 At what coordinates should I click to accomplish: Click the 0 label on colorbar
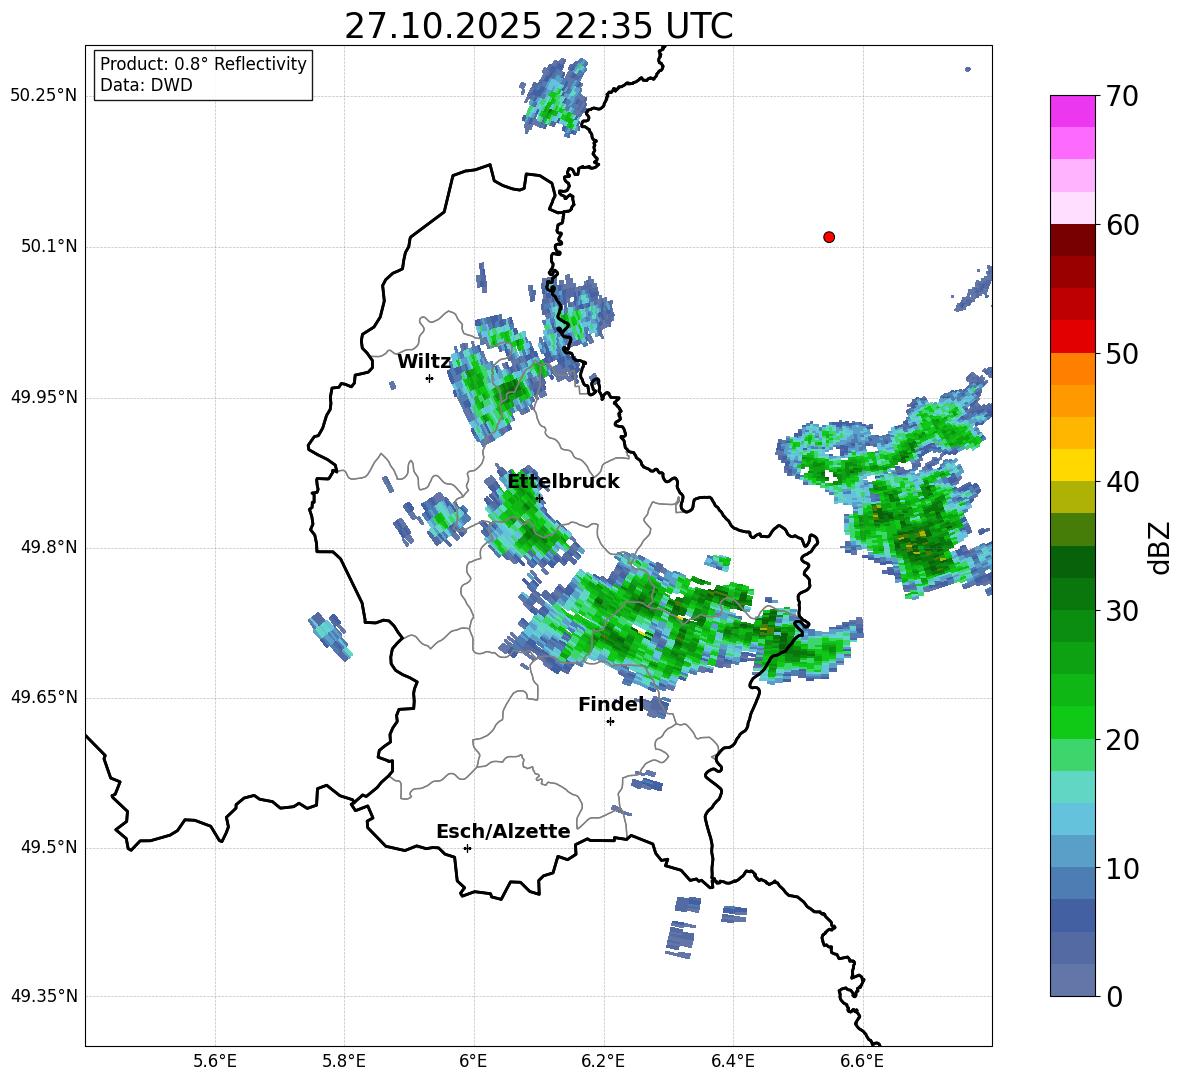pyautogui.click(x=1114, y=996)
